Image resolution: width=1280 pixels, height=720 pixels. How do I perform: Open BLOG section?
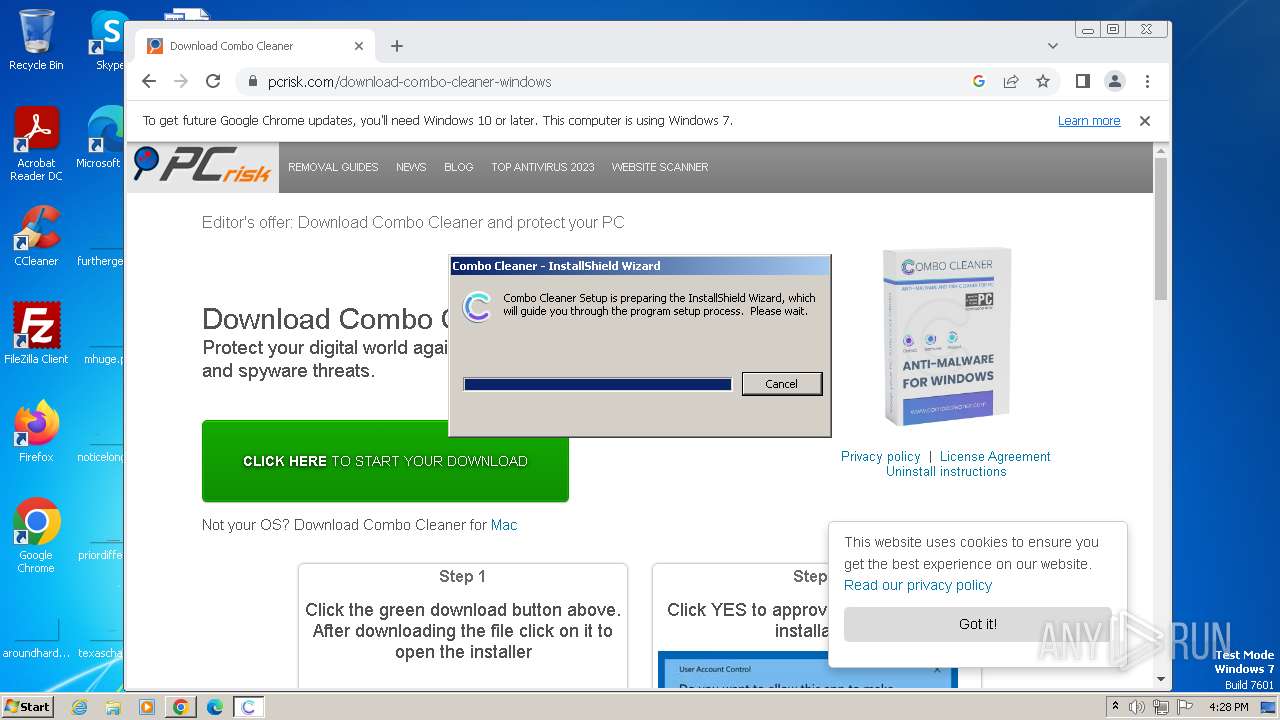[x=459, y=167]
